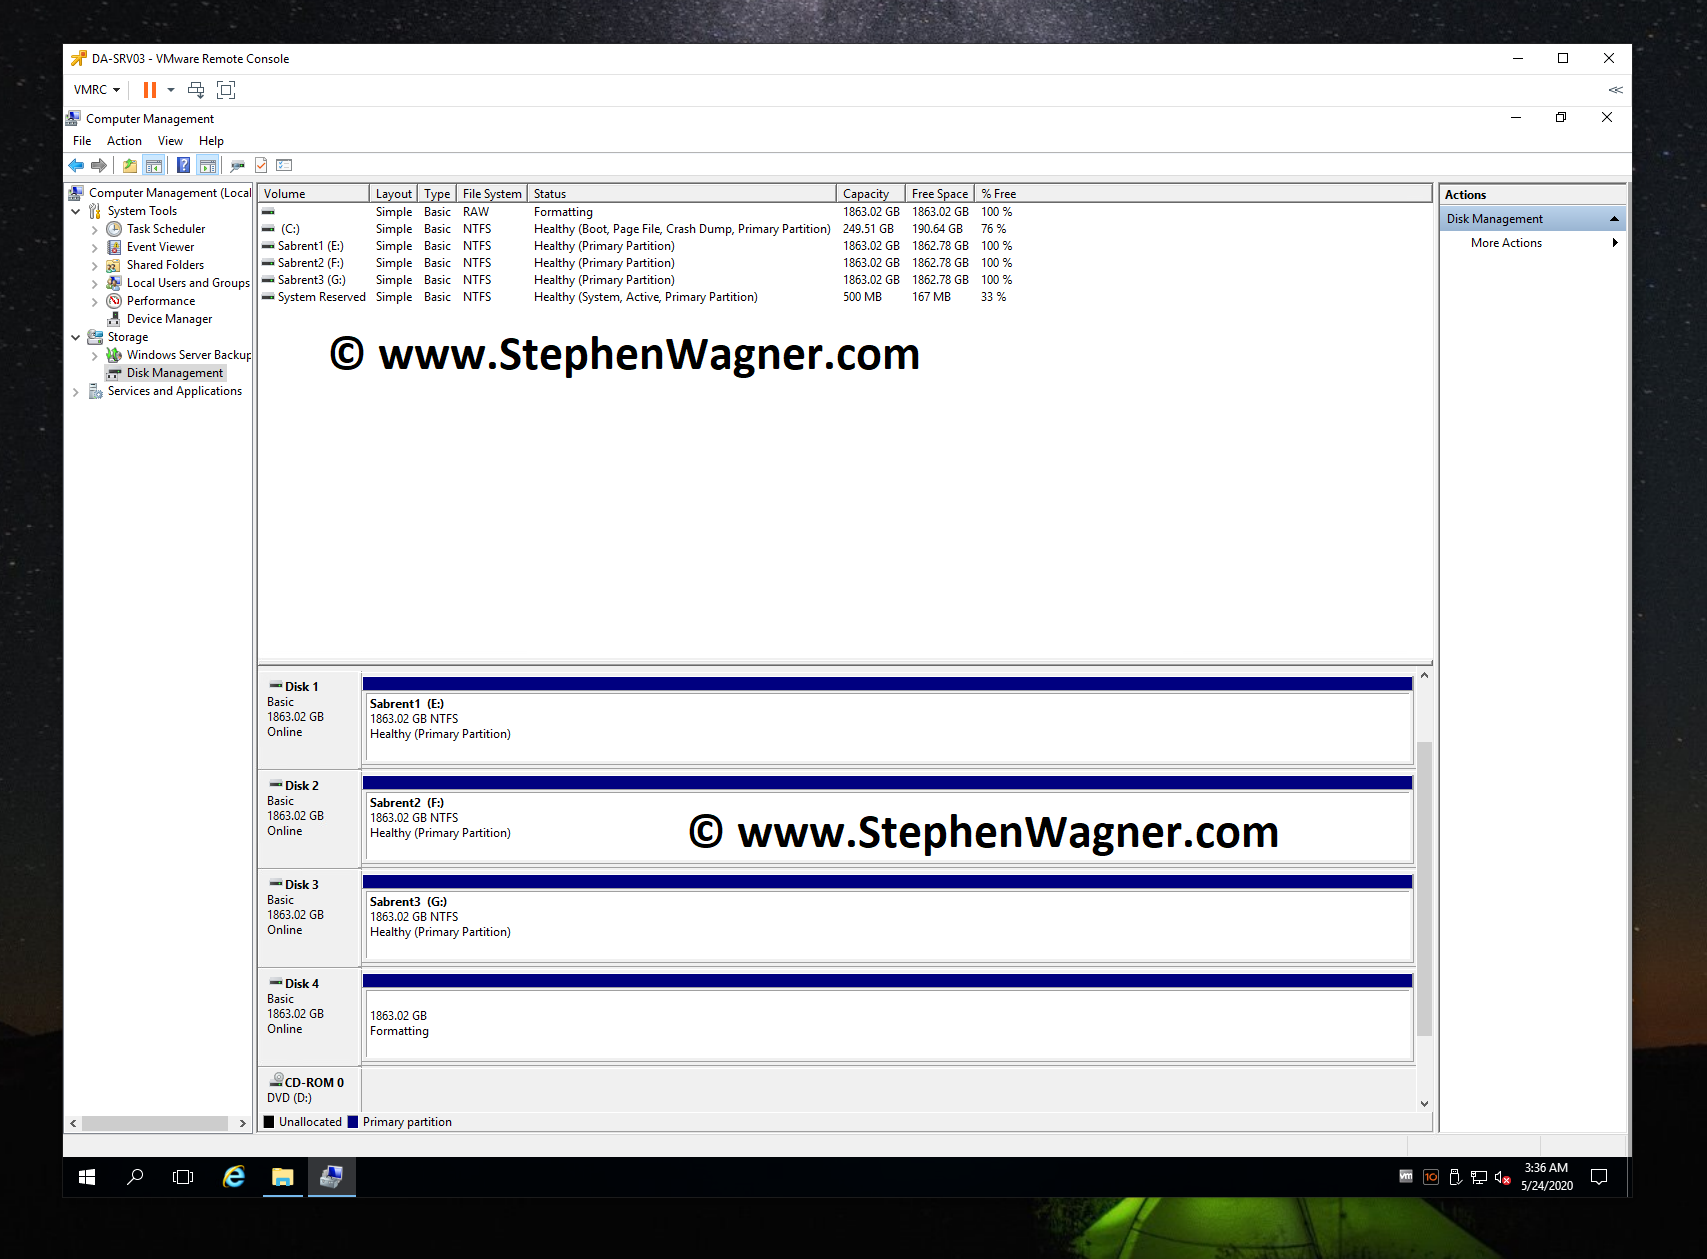Sort by the Status column header
Image resolution: width=1707 pixels, height=1259 pixels.
(x=681, y=194)
